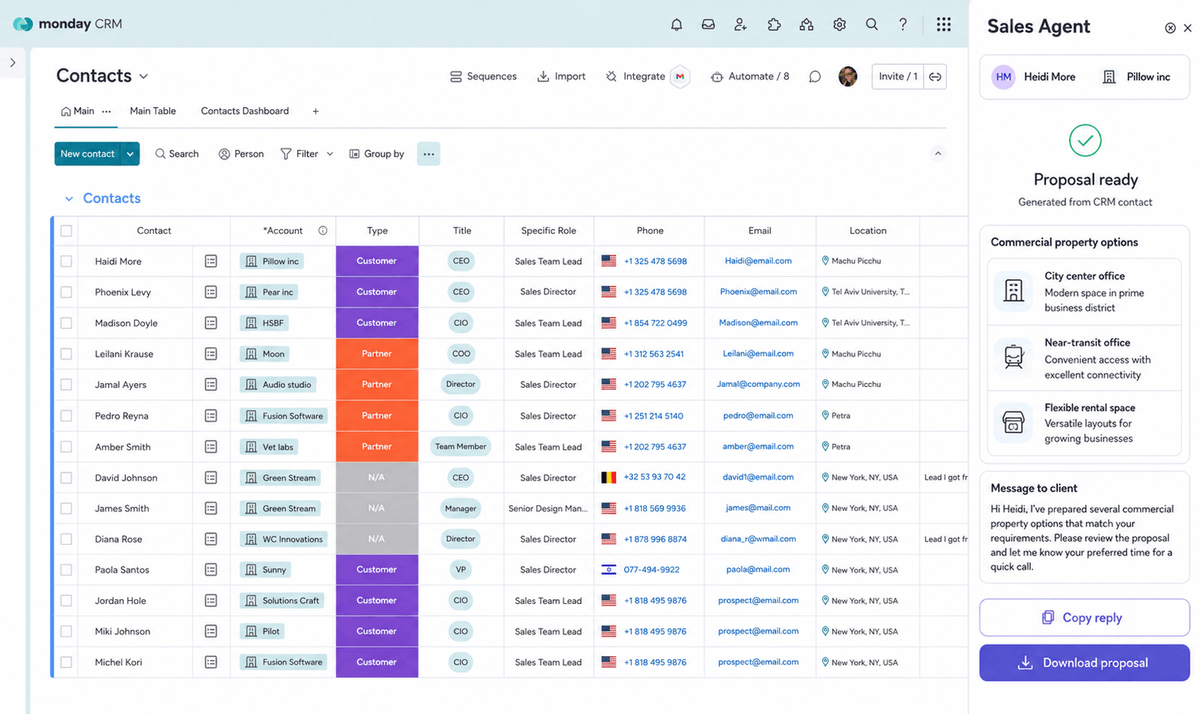The height and width of the screenshot is (714, 1200).
Task: Open Type dropdown for Leilani Krause Partner
Action: pyautogui.click(x=377, y=354)
